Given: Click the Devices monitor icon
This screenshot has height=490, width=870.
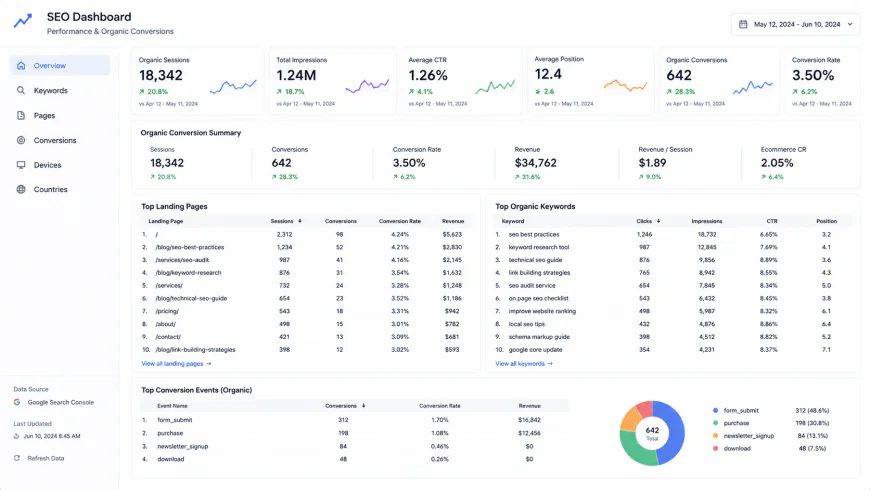Looking at the screenshot, I should point(21,165).
